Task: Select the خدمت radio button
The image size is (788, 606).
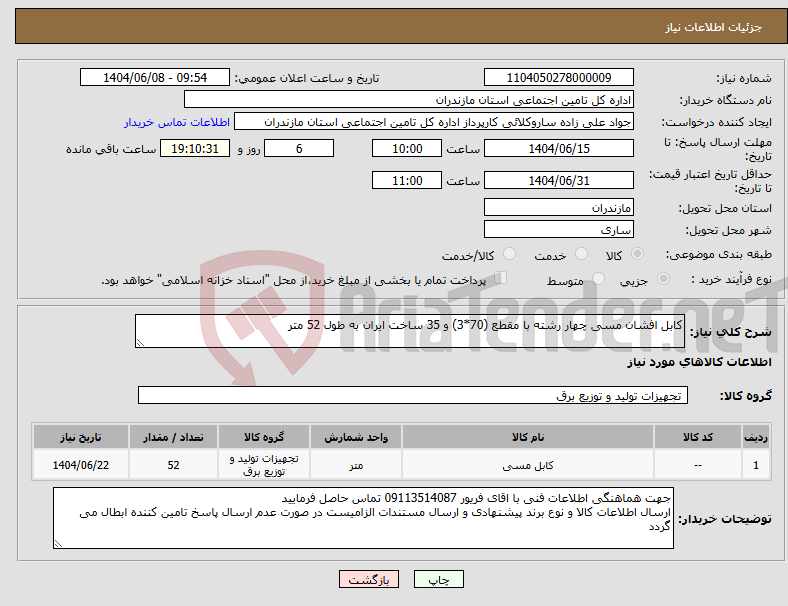Action: [x=581, y=254]
